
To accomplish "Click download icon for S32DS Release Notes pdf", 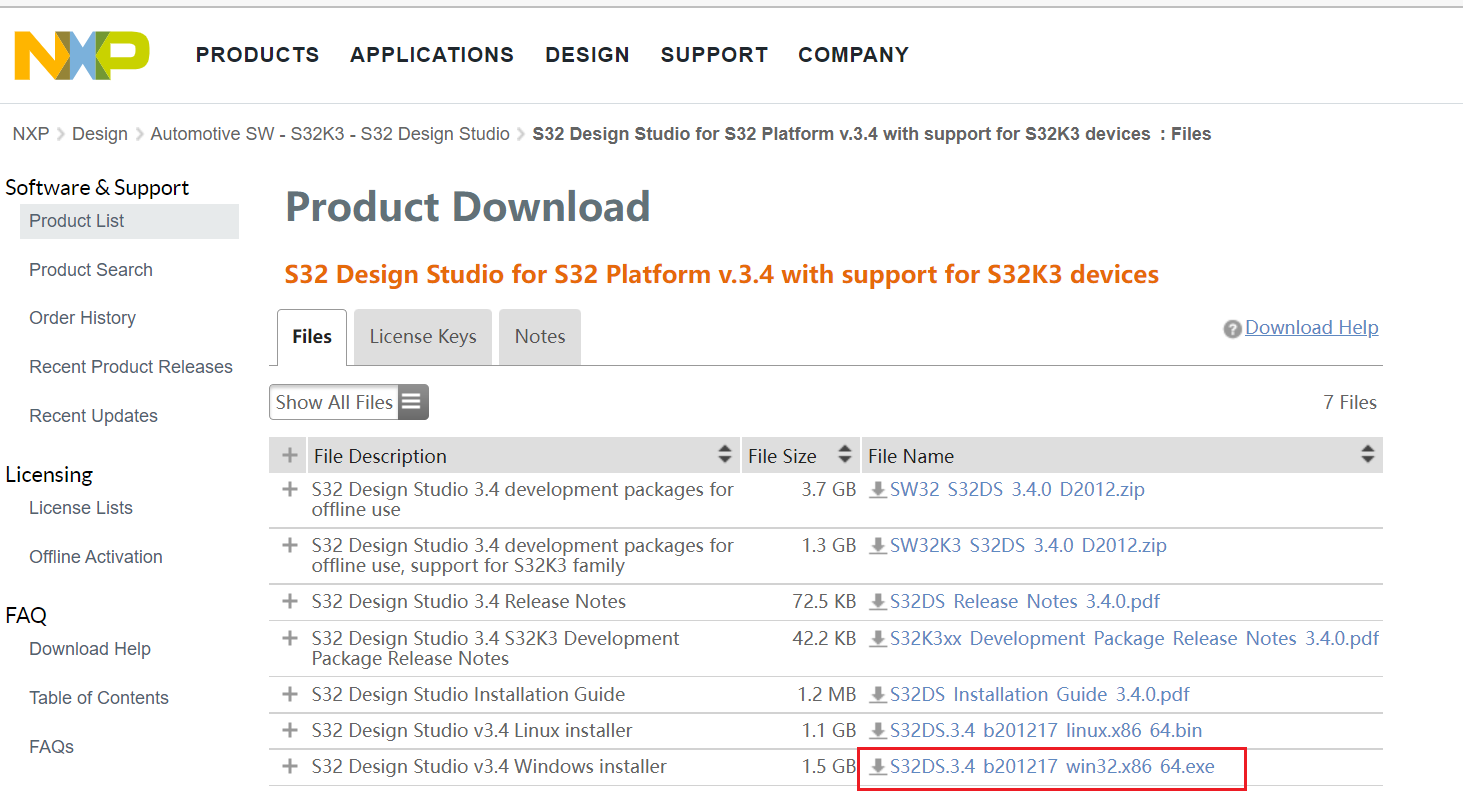I will (878, 602).
